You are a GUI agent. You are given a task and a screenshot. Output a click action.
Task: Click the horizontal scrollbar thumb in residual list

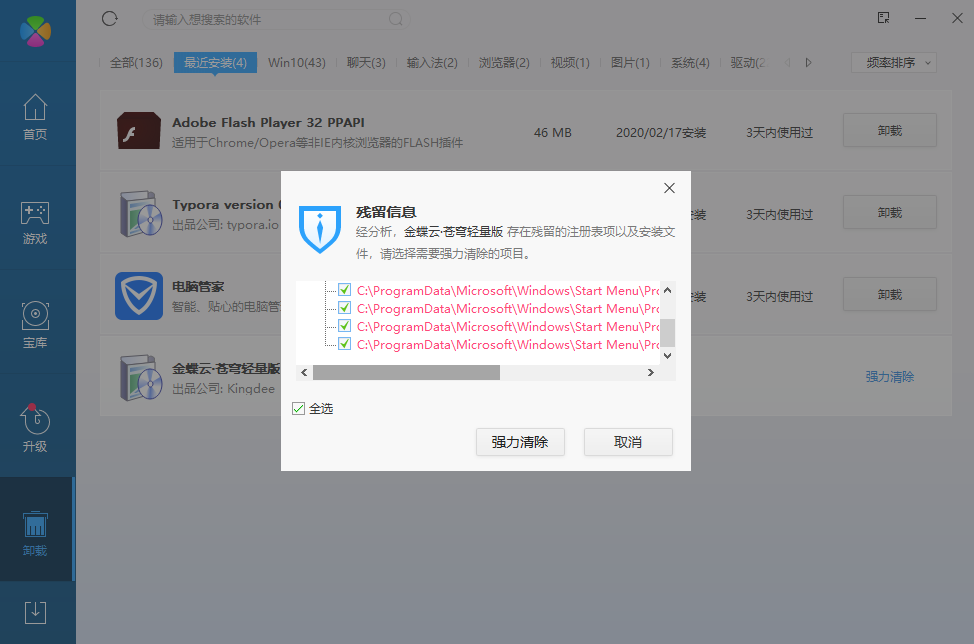[406, 373]
